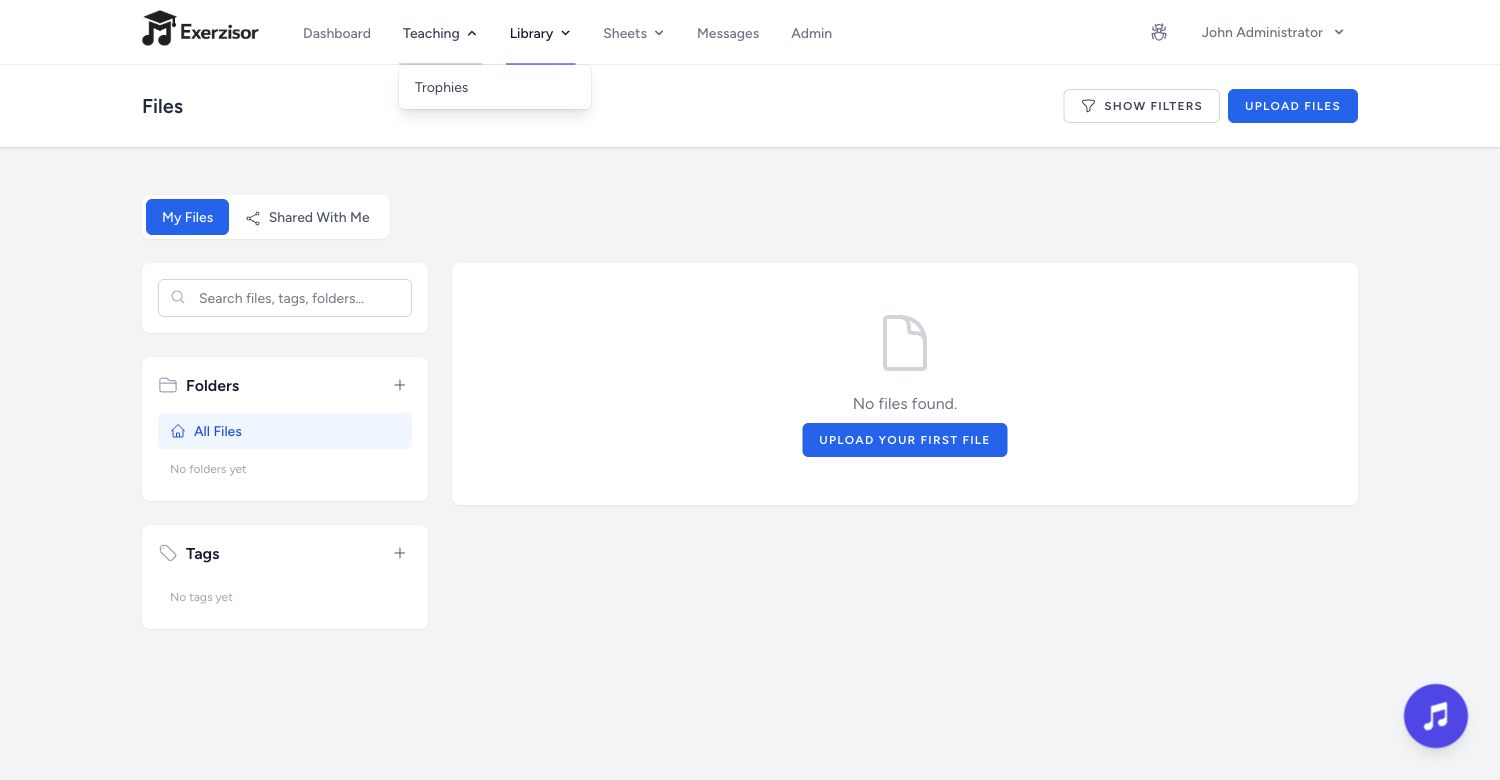Click the "No folders yet" text
Viewport: 1500px width, 780px height.
point(208,469)
